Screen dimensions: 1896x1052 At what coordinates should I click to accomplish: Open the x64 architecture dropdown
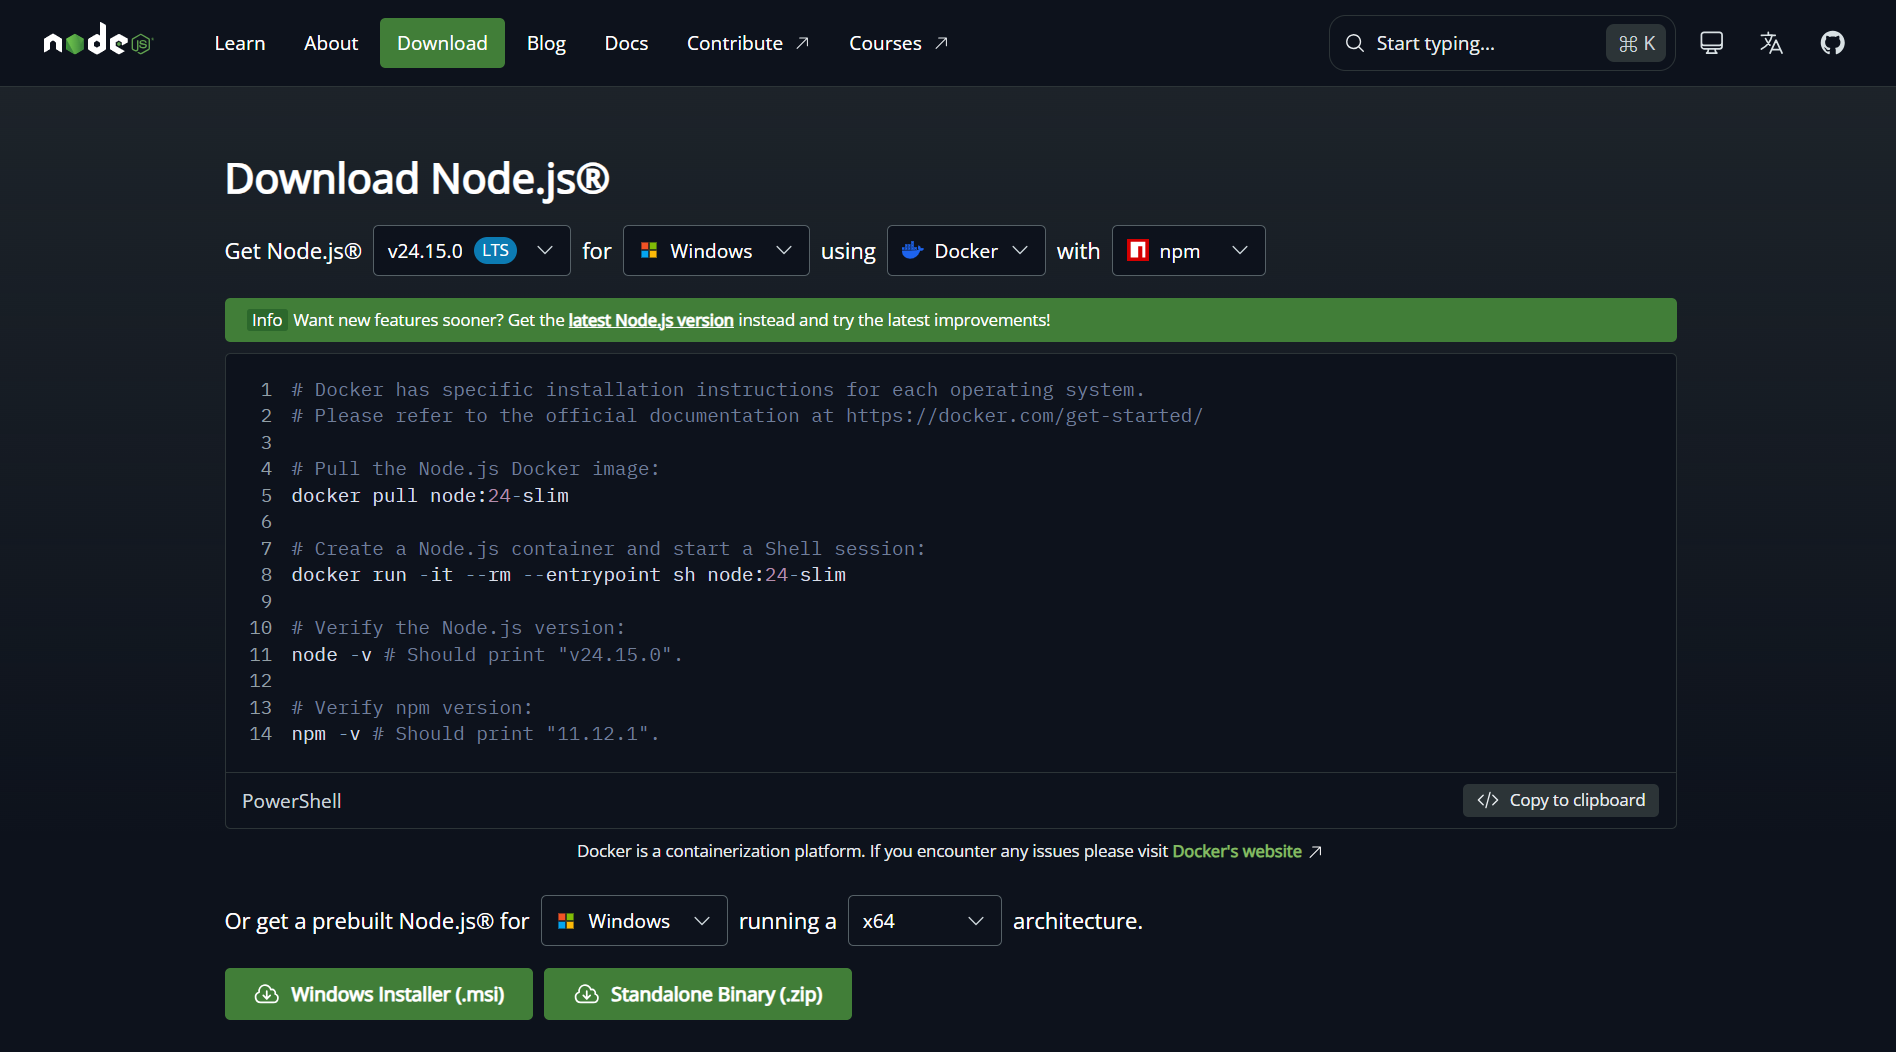click(924, 921)
